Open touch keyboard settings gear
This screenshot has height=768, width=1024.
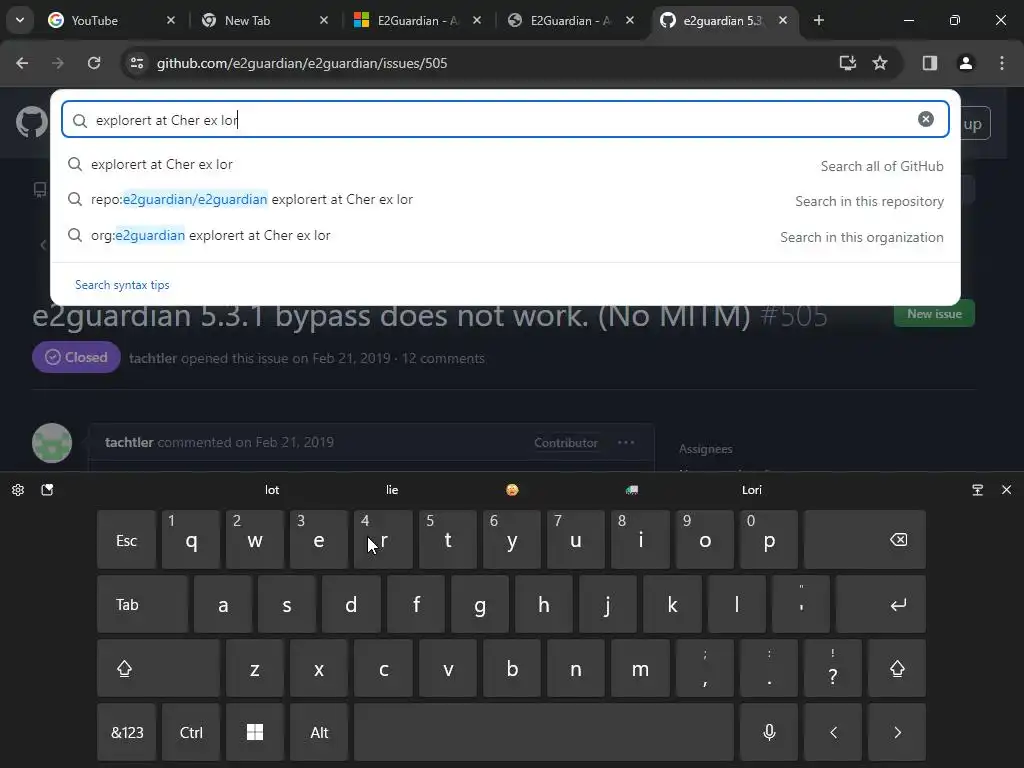[x=18, y=490]
